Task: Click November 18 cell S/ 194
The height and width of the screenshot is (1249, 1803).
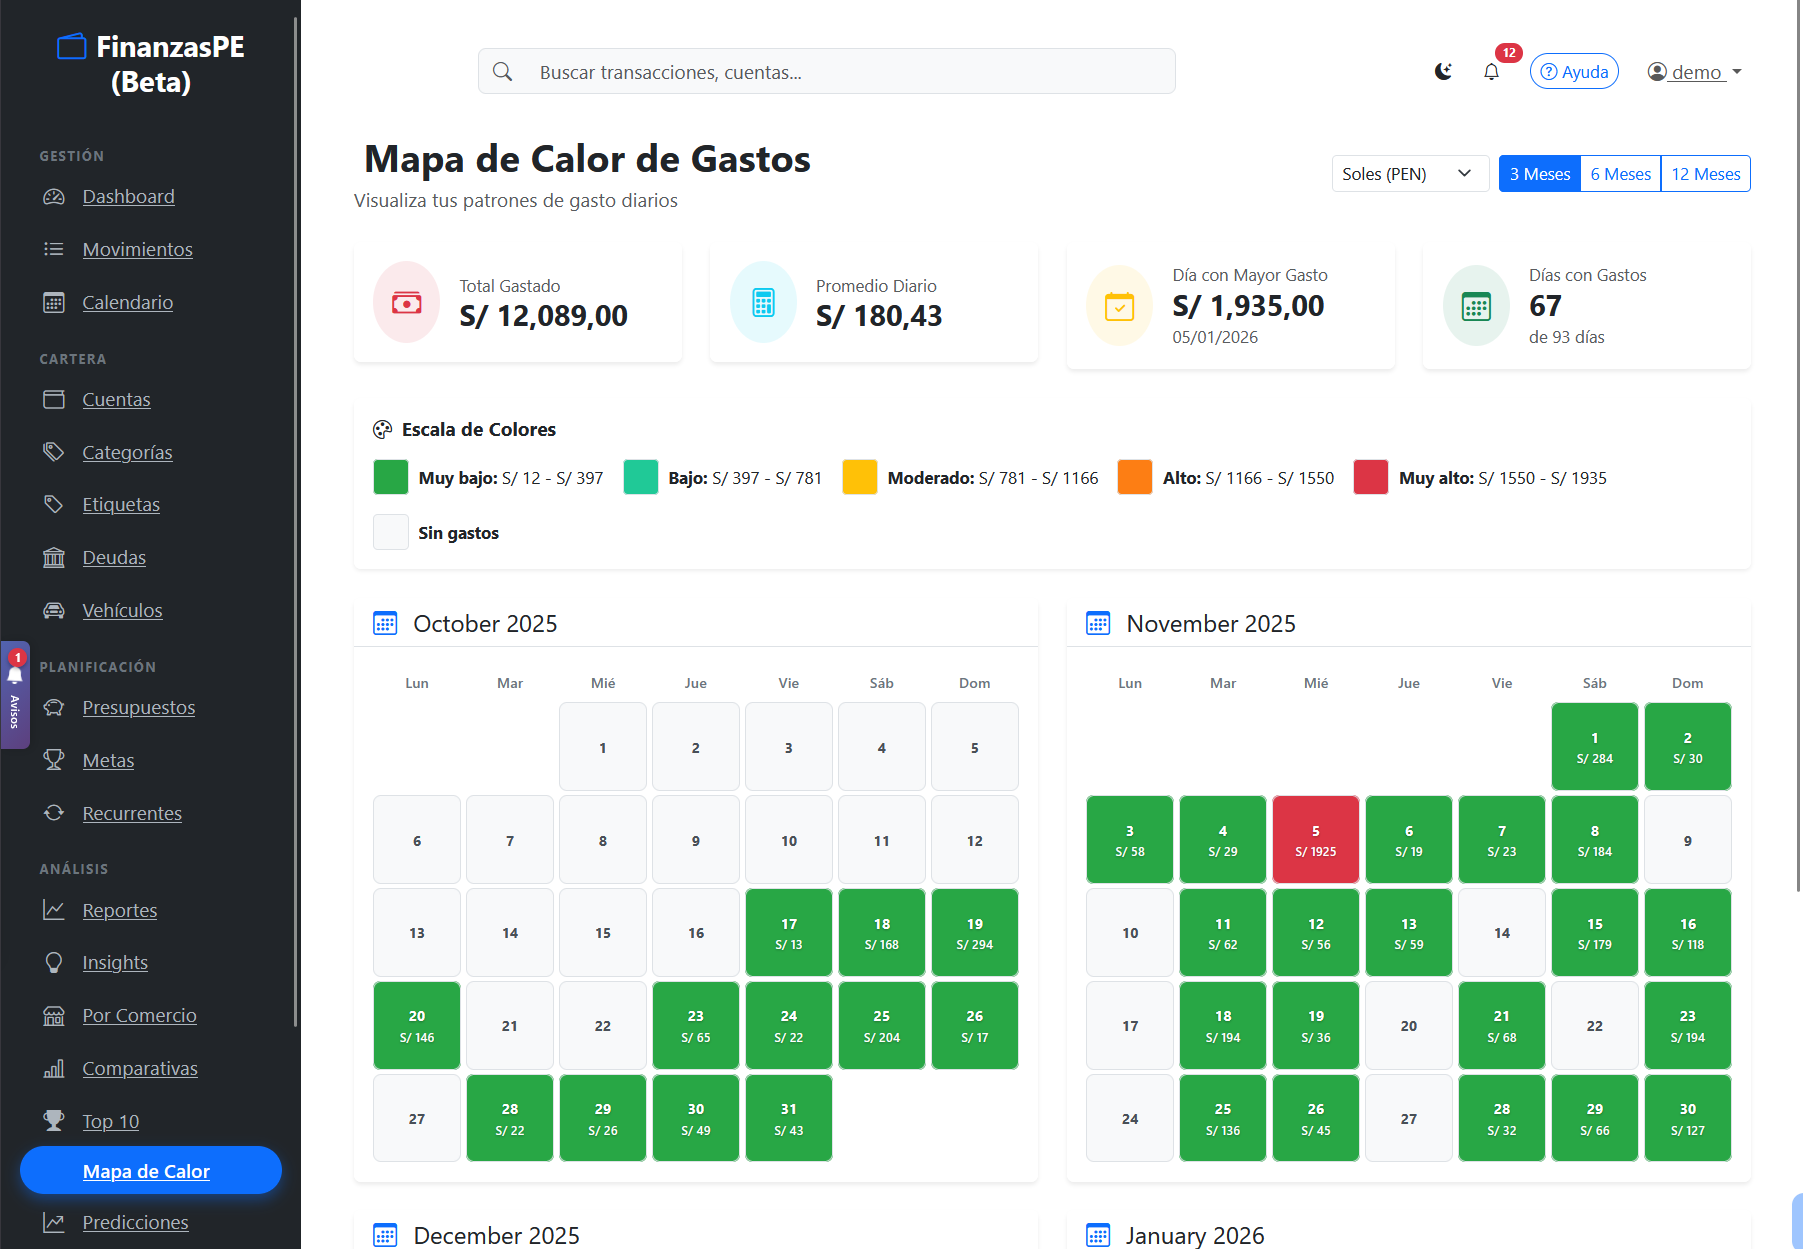Action: tap(1223, 1026)
